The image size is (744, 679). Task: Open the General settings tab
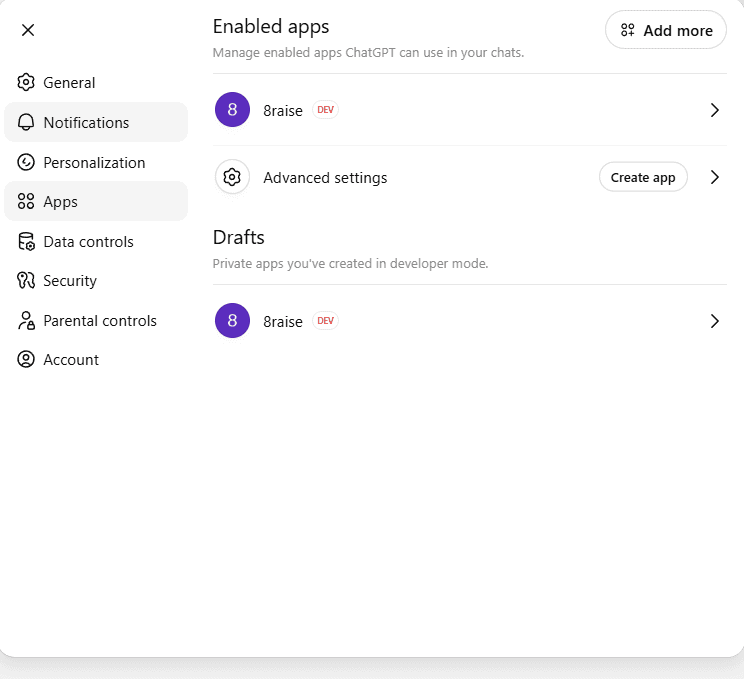point(96,83)
